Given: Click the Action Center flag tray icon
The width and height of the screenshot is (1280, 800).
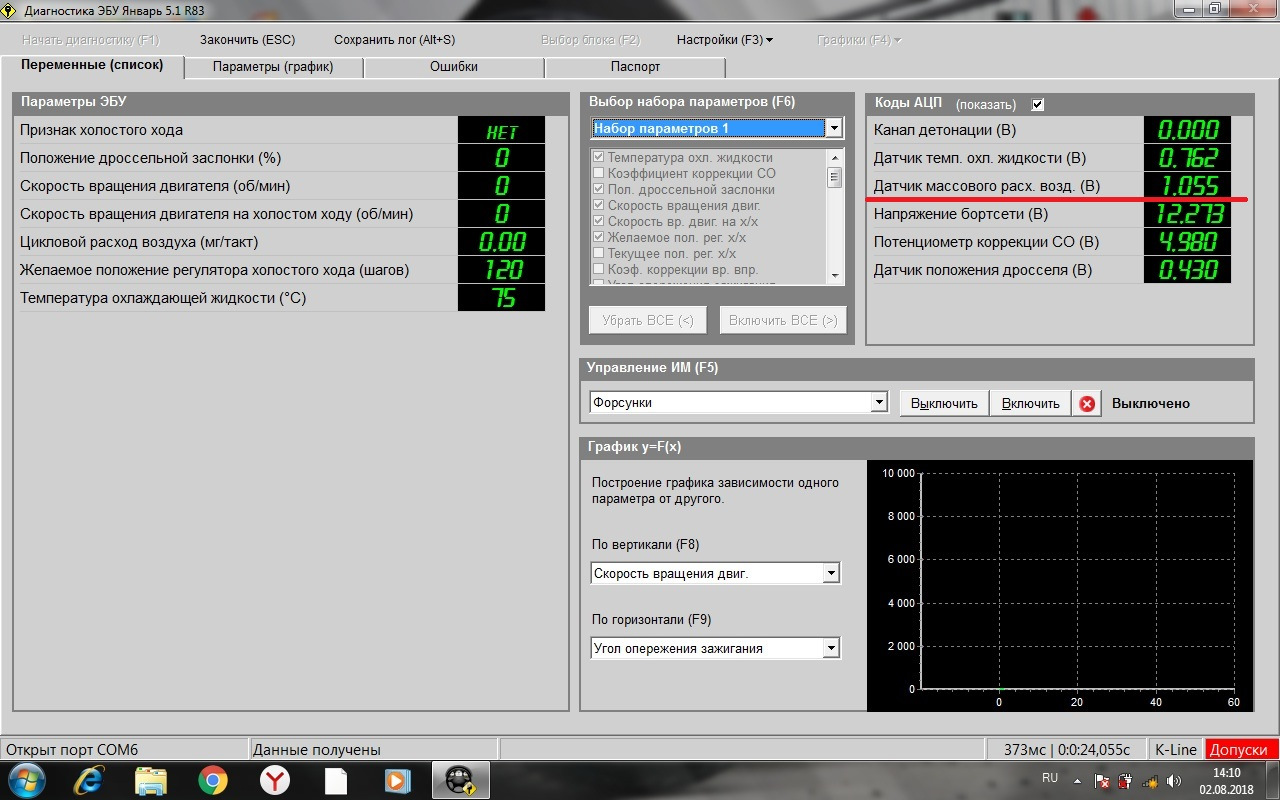Looking at the screenshot, I should (1101, 781).
